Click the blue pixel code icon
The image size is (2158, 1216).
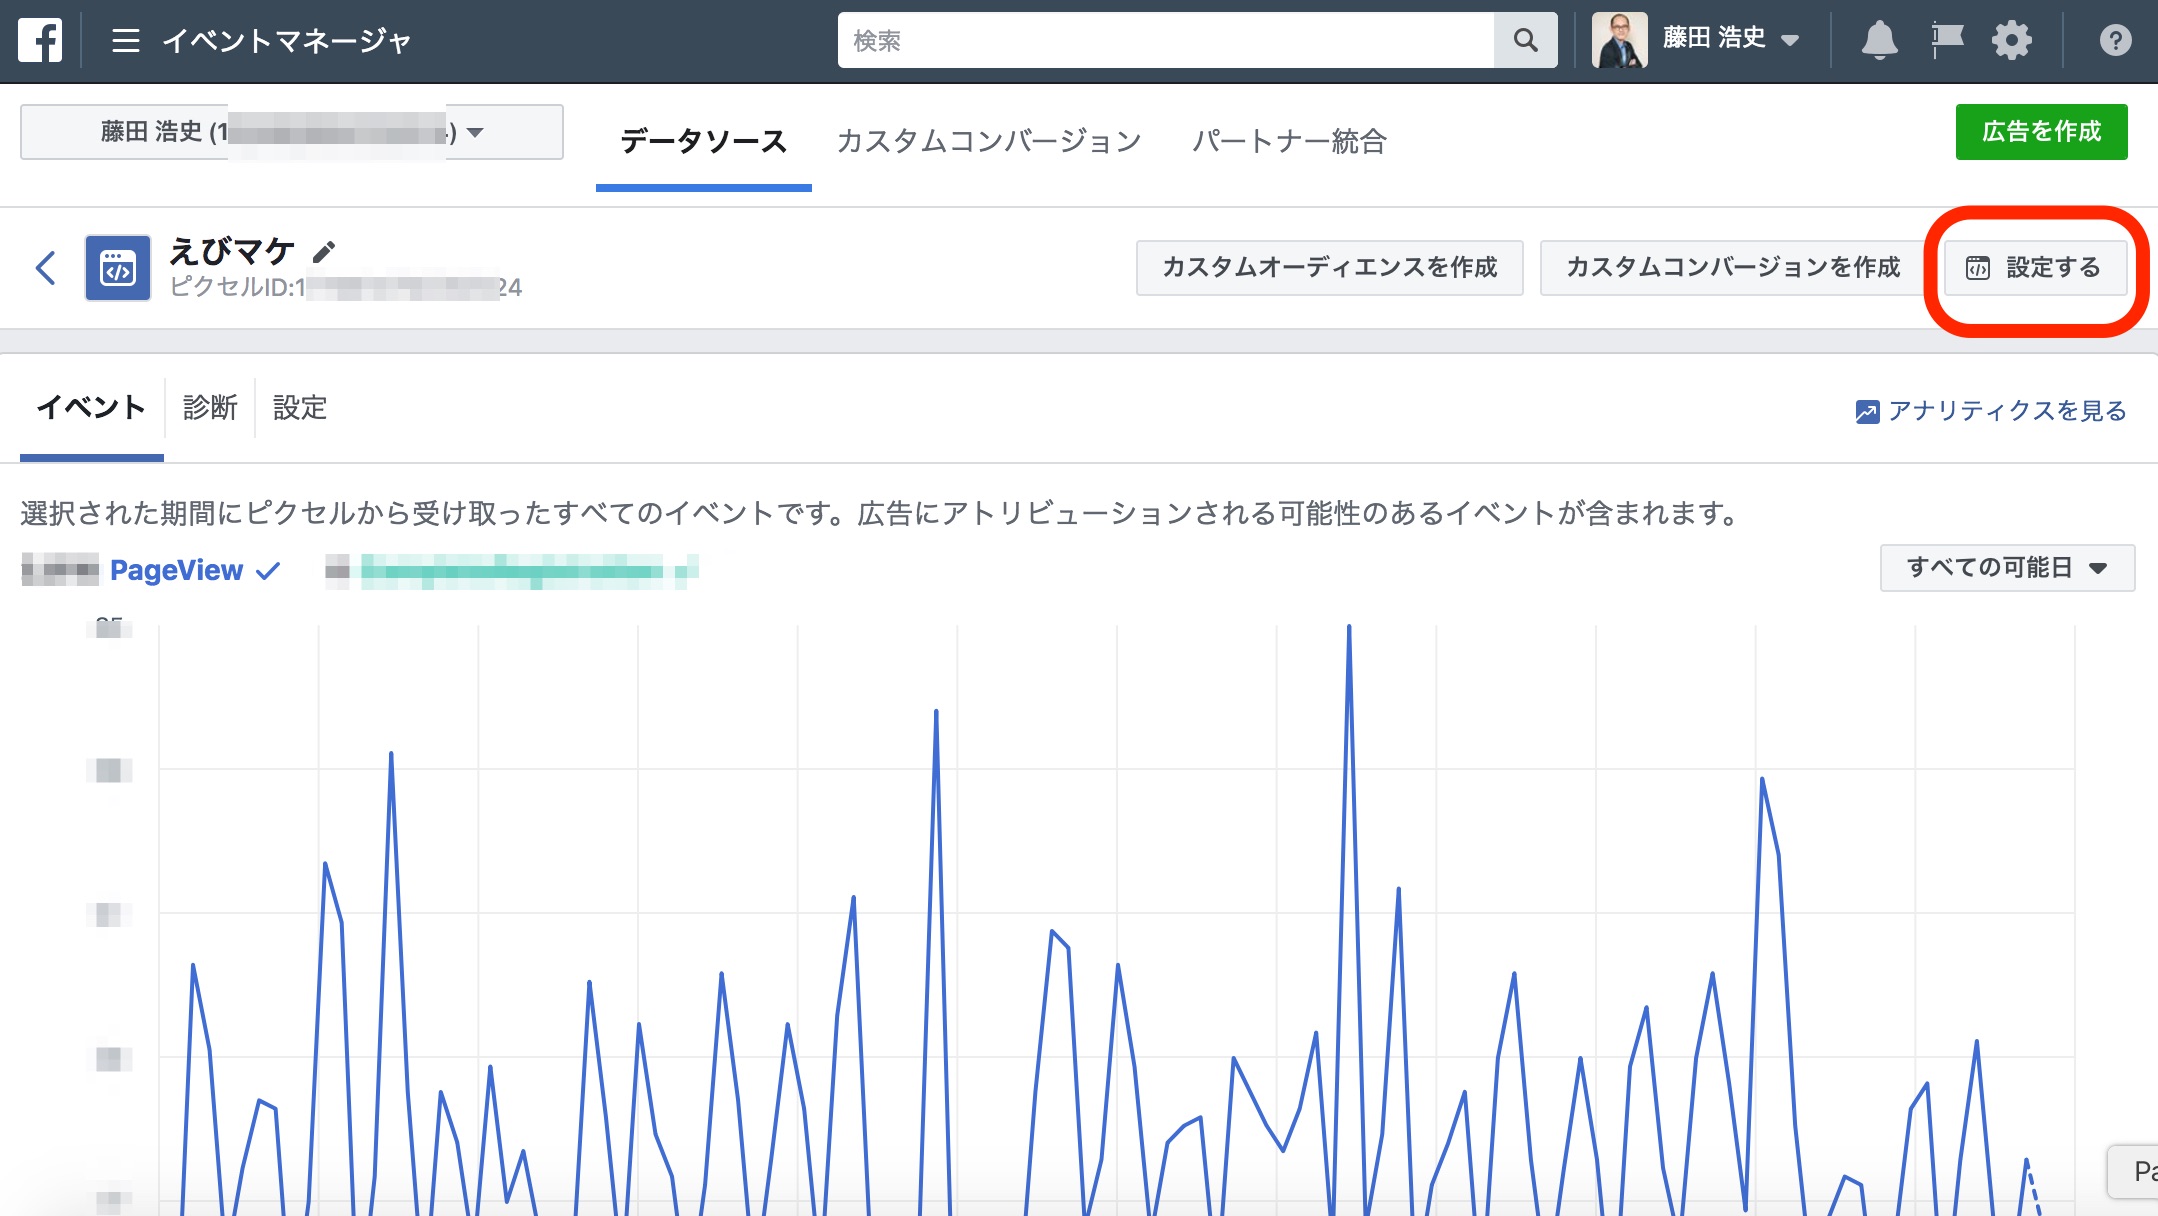pyautogui.click(x=118, y=268)
